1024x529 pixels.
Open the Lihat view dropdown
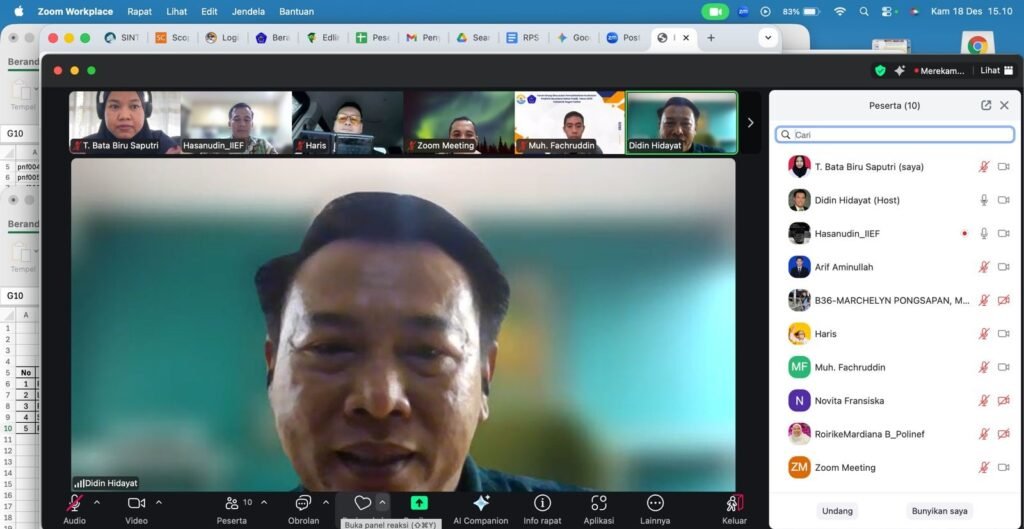tap(994, 70)
